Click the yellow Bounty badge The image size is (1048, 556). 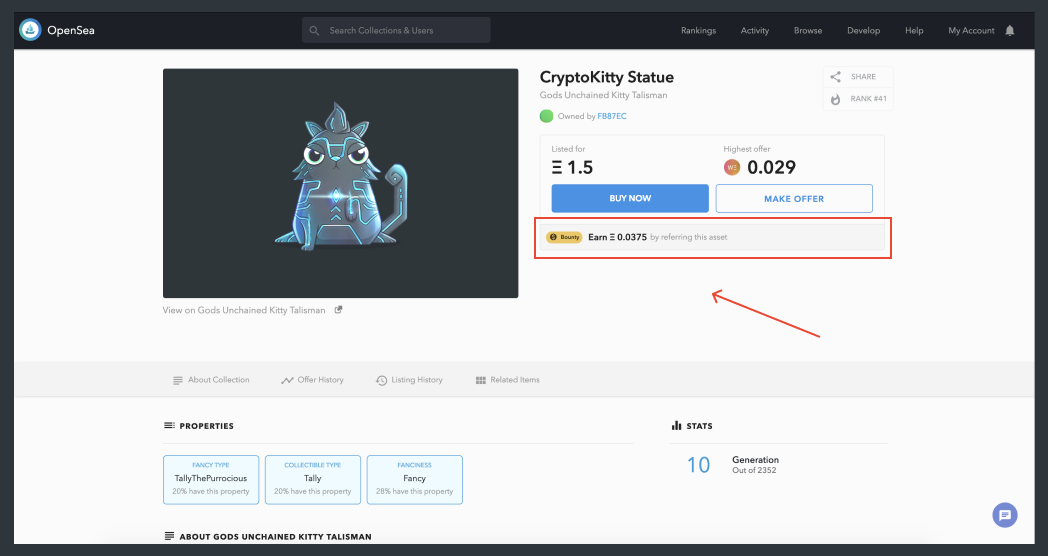point(564,237)
